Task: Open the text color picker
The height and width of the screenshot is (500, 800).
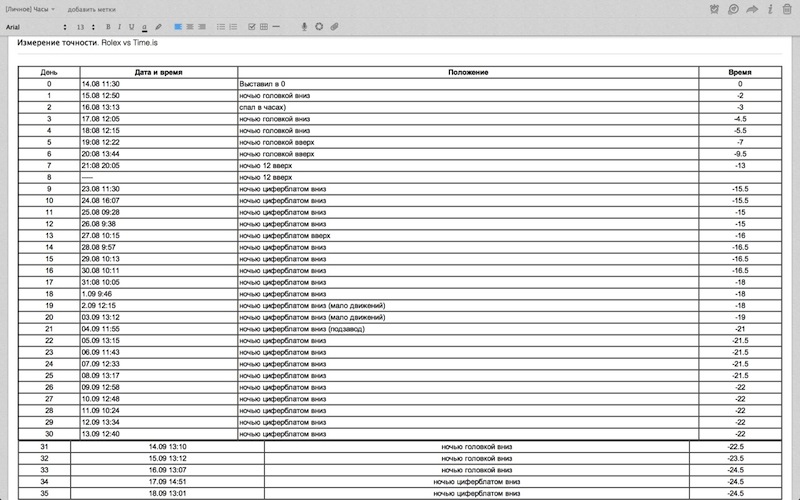Action: click(x=145, y=26)
